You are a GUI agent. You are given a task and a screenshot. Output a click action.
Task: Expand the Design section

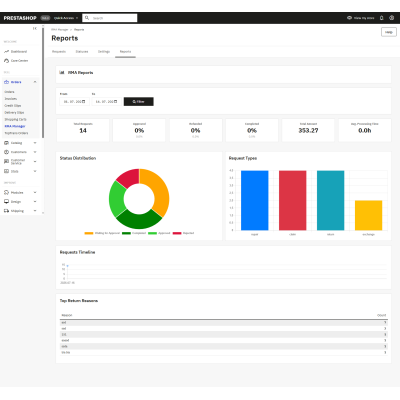35,202
